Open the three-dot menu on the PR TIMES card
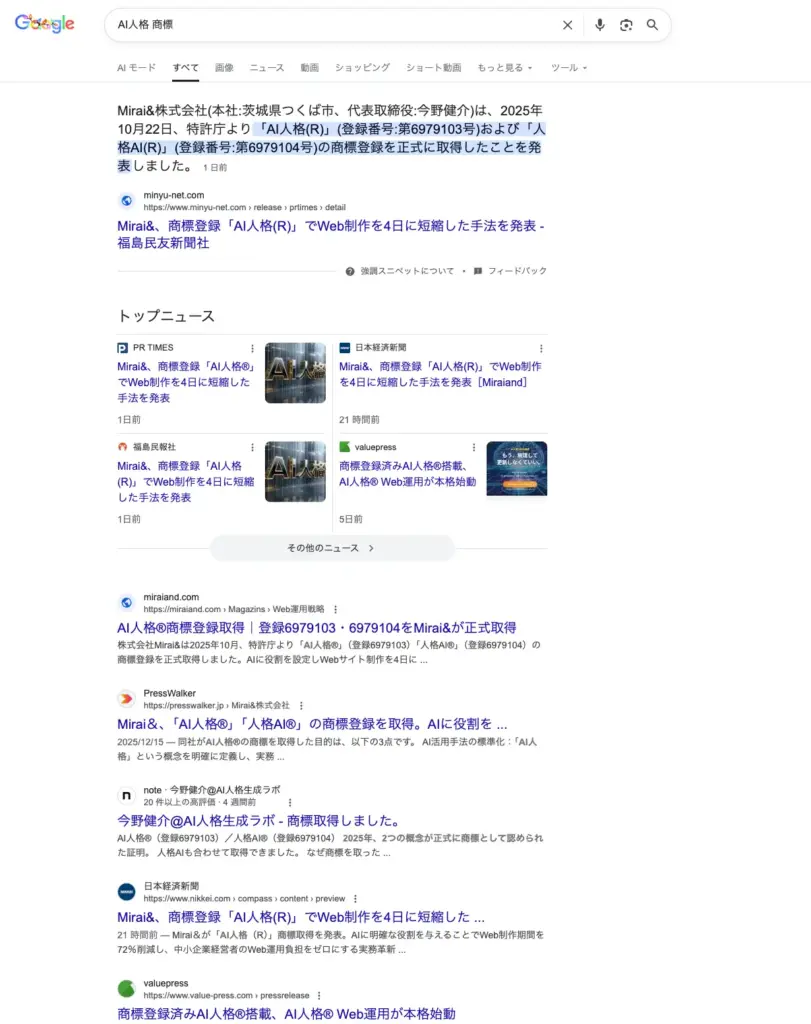Image resolution: width=811 pixels, height=1024 pixels. pos(251,347)
